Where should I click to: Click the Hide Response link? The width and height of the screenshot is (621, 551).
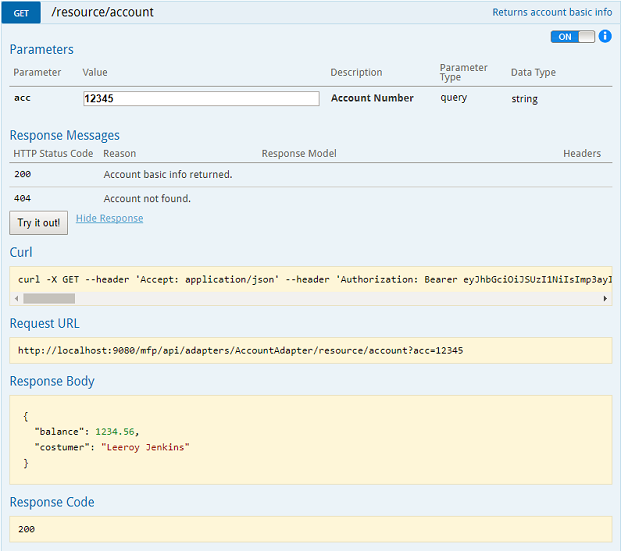point(109,218)
